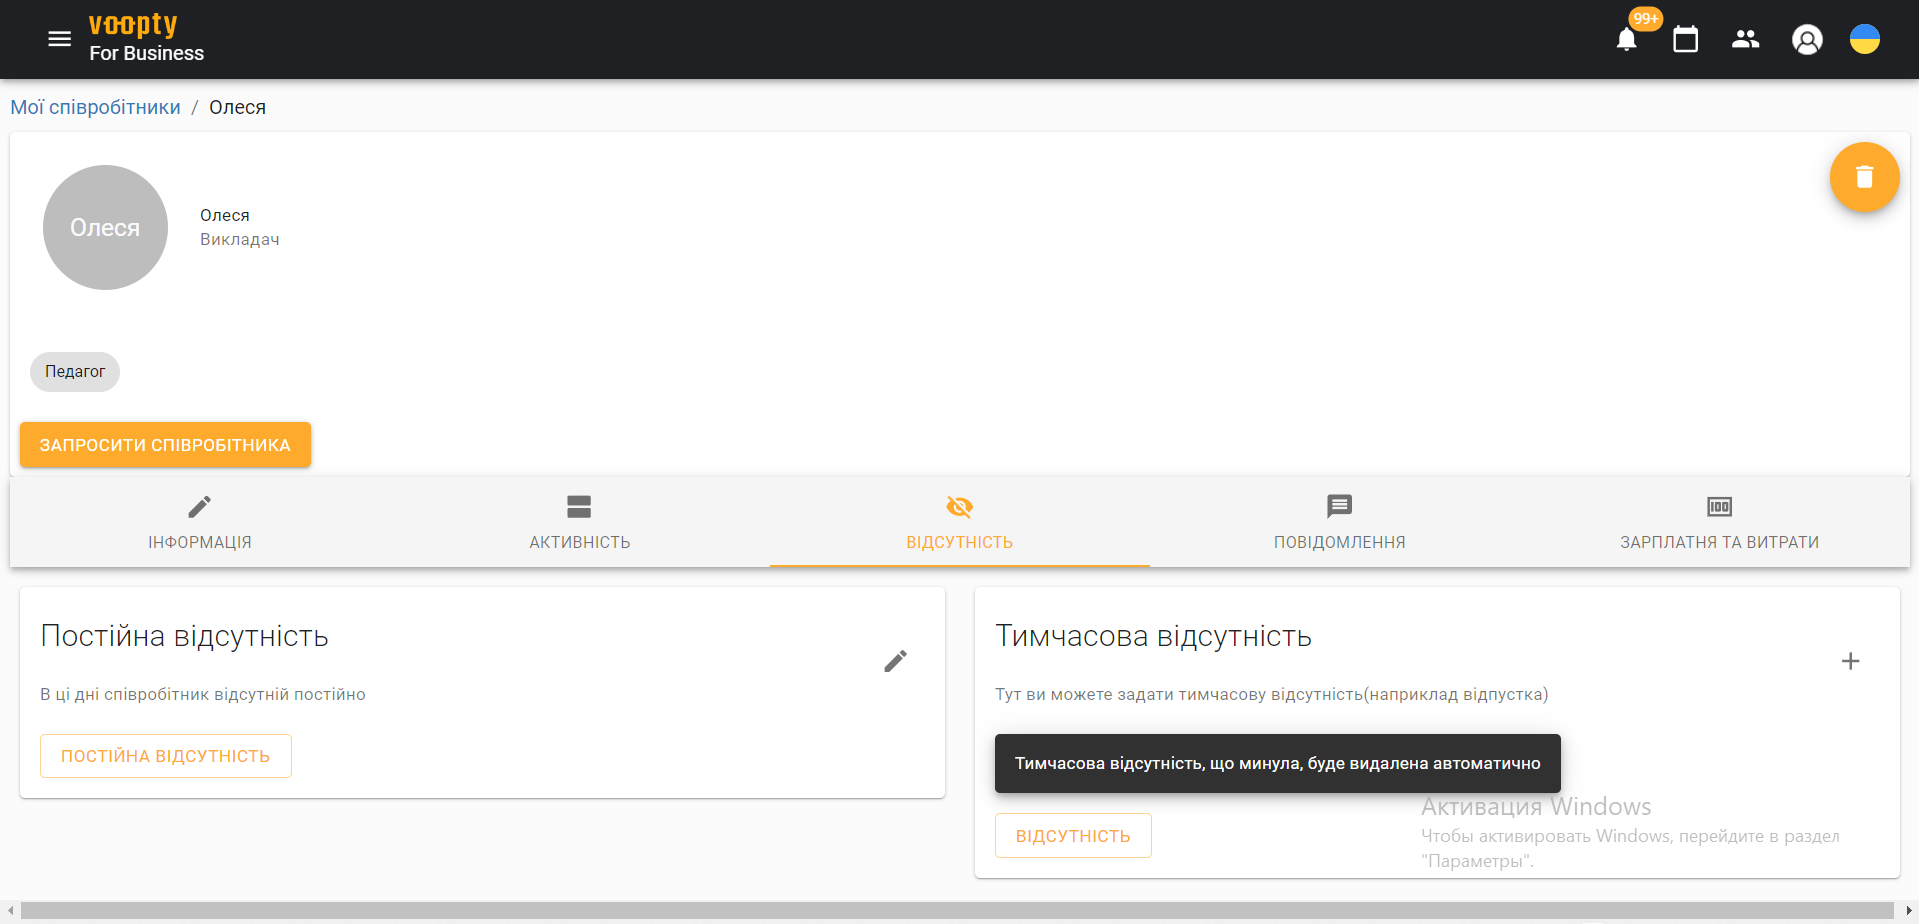The width and height of the screenshot is (1919, 924).
Task: Switch to the Активність tab
Action: 579,522
